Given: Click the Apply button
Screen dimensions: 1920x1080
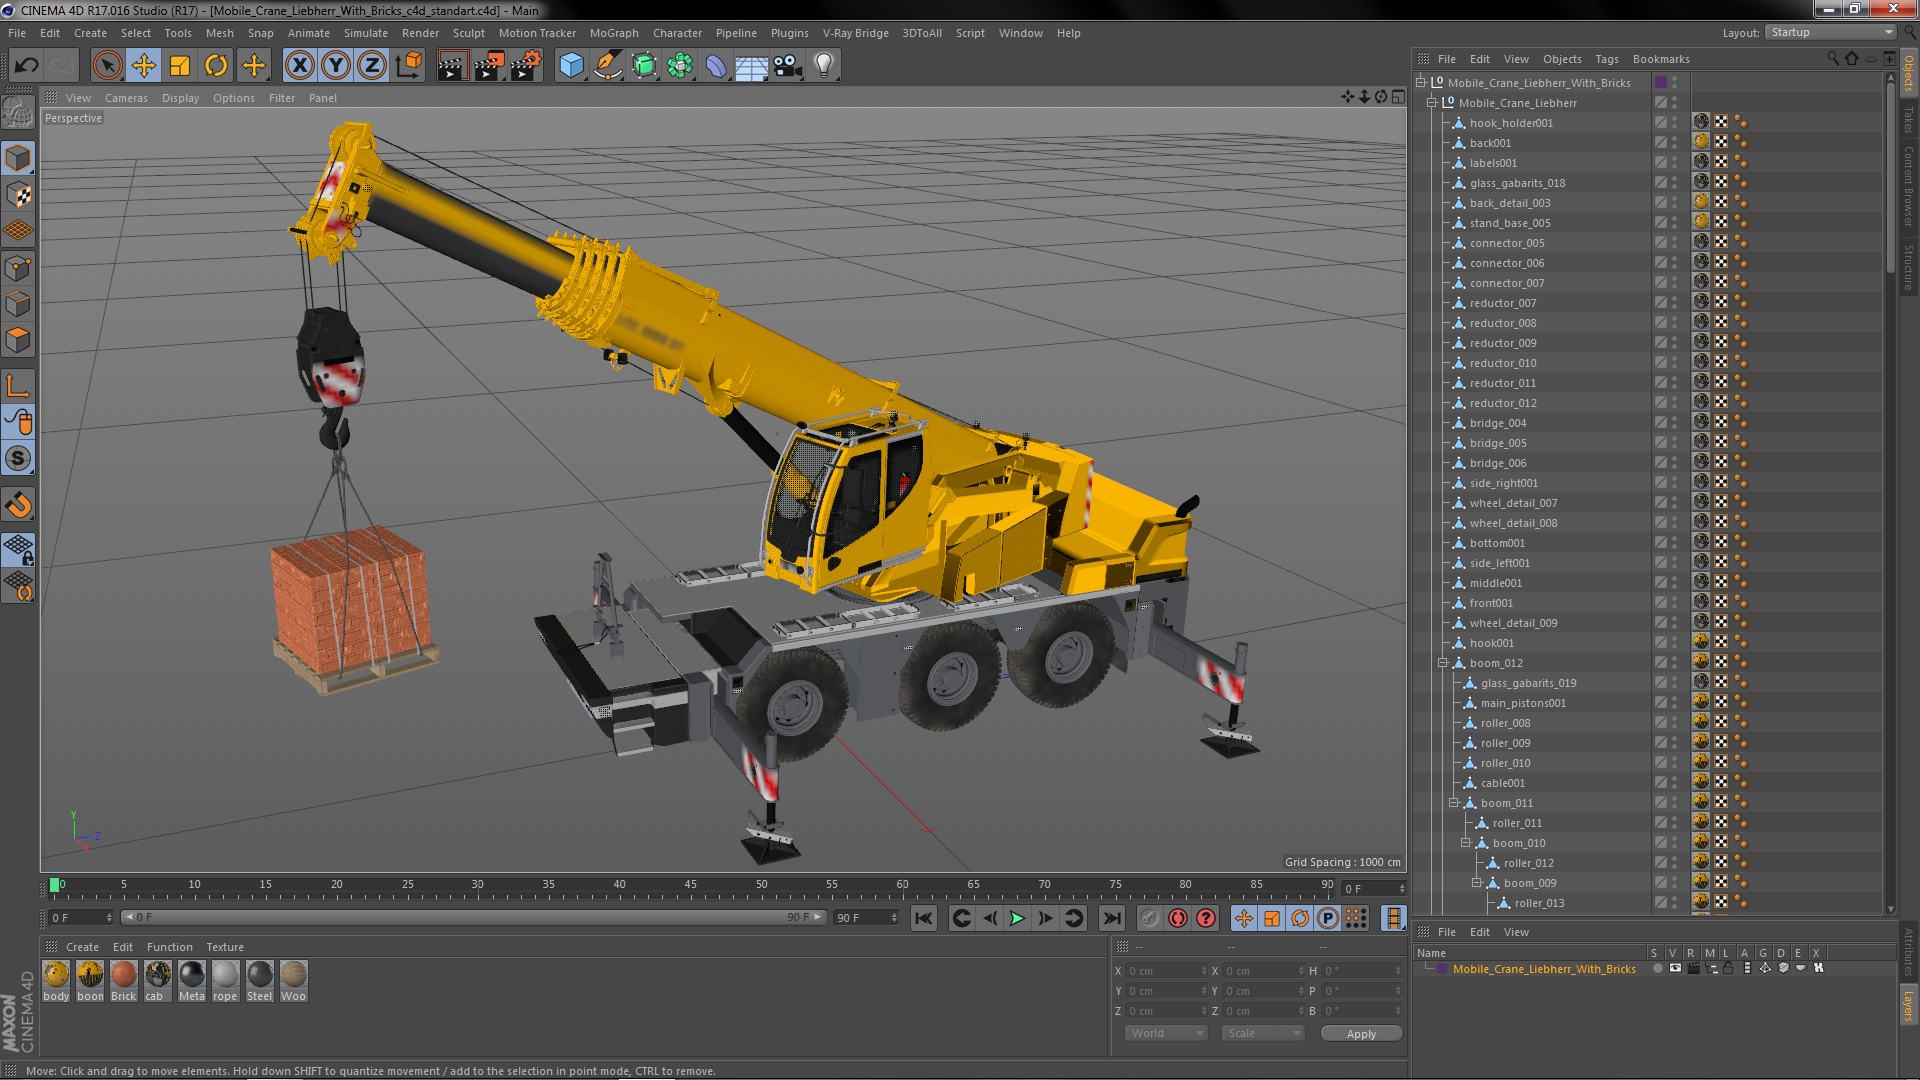Looking at the screenshot, I should point(1361,1034).
